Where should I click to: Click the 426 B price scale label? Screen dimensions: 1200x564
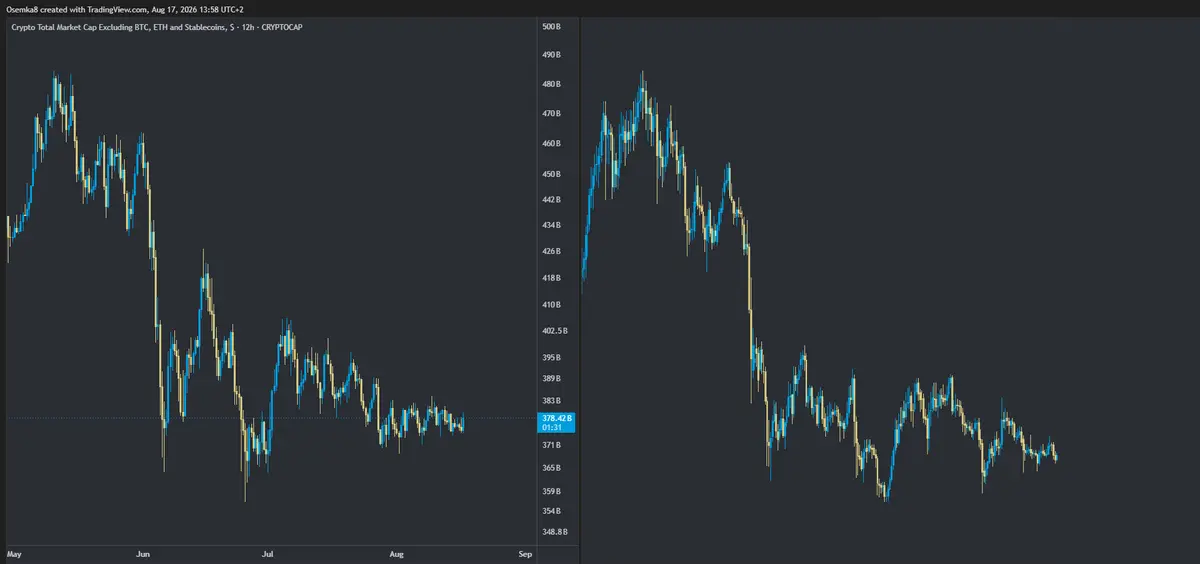551,251
